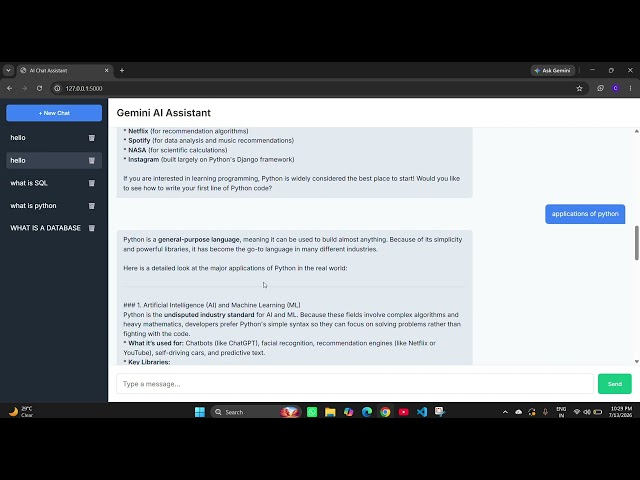The image size is (640, 480).
Task: Send the message
Action: point(614,384)
